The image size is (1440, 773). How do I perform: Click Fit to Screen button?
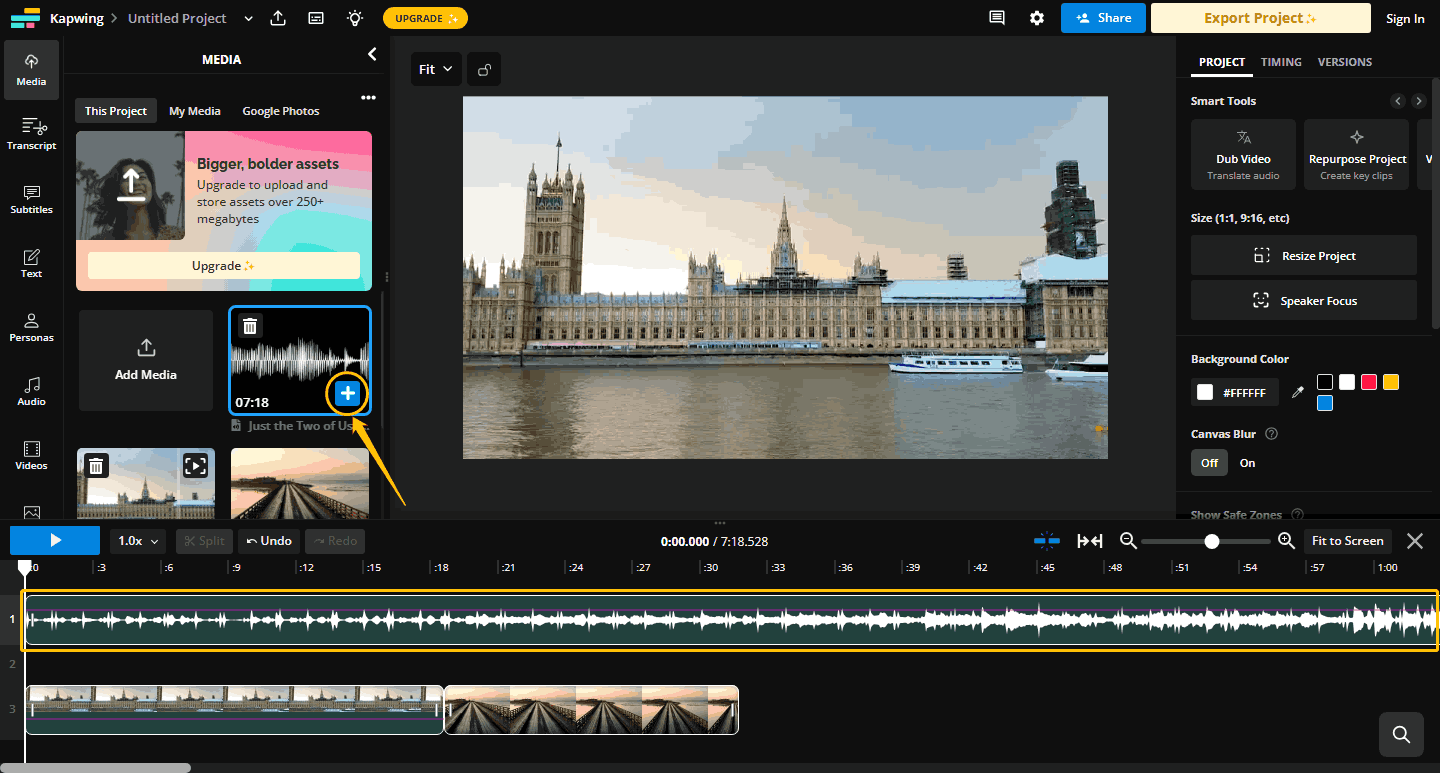(1347, 541)
